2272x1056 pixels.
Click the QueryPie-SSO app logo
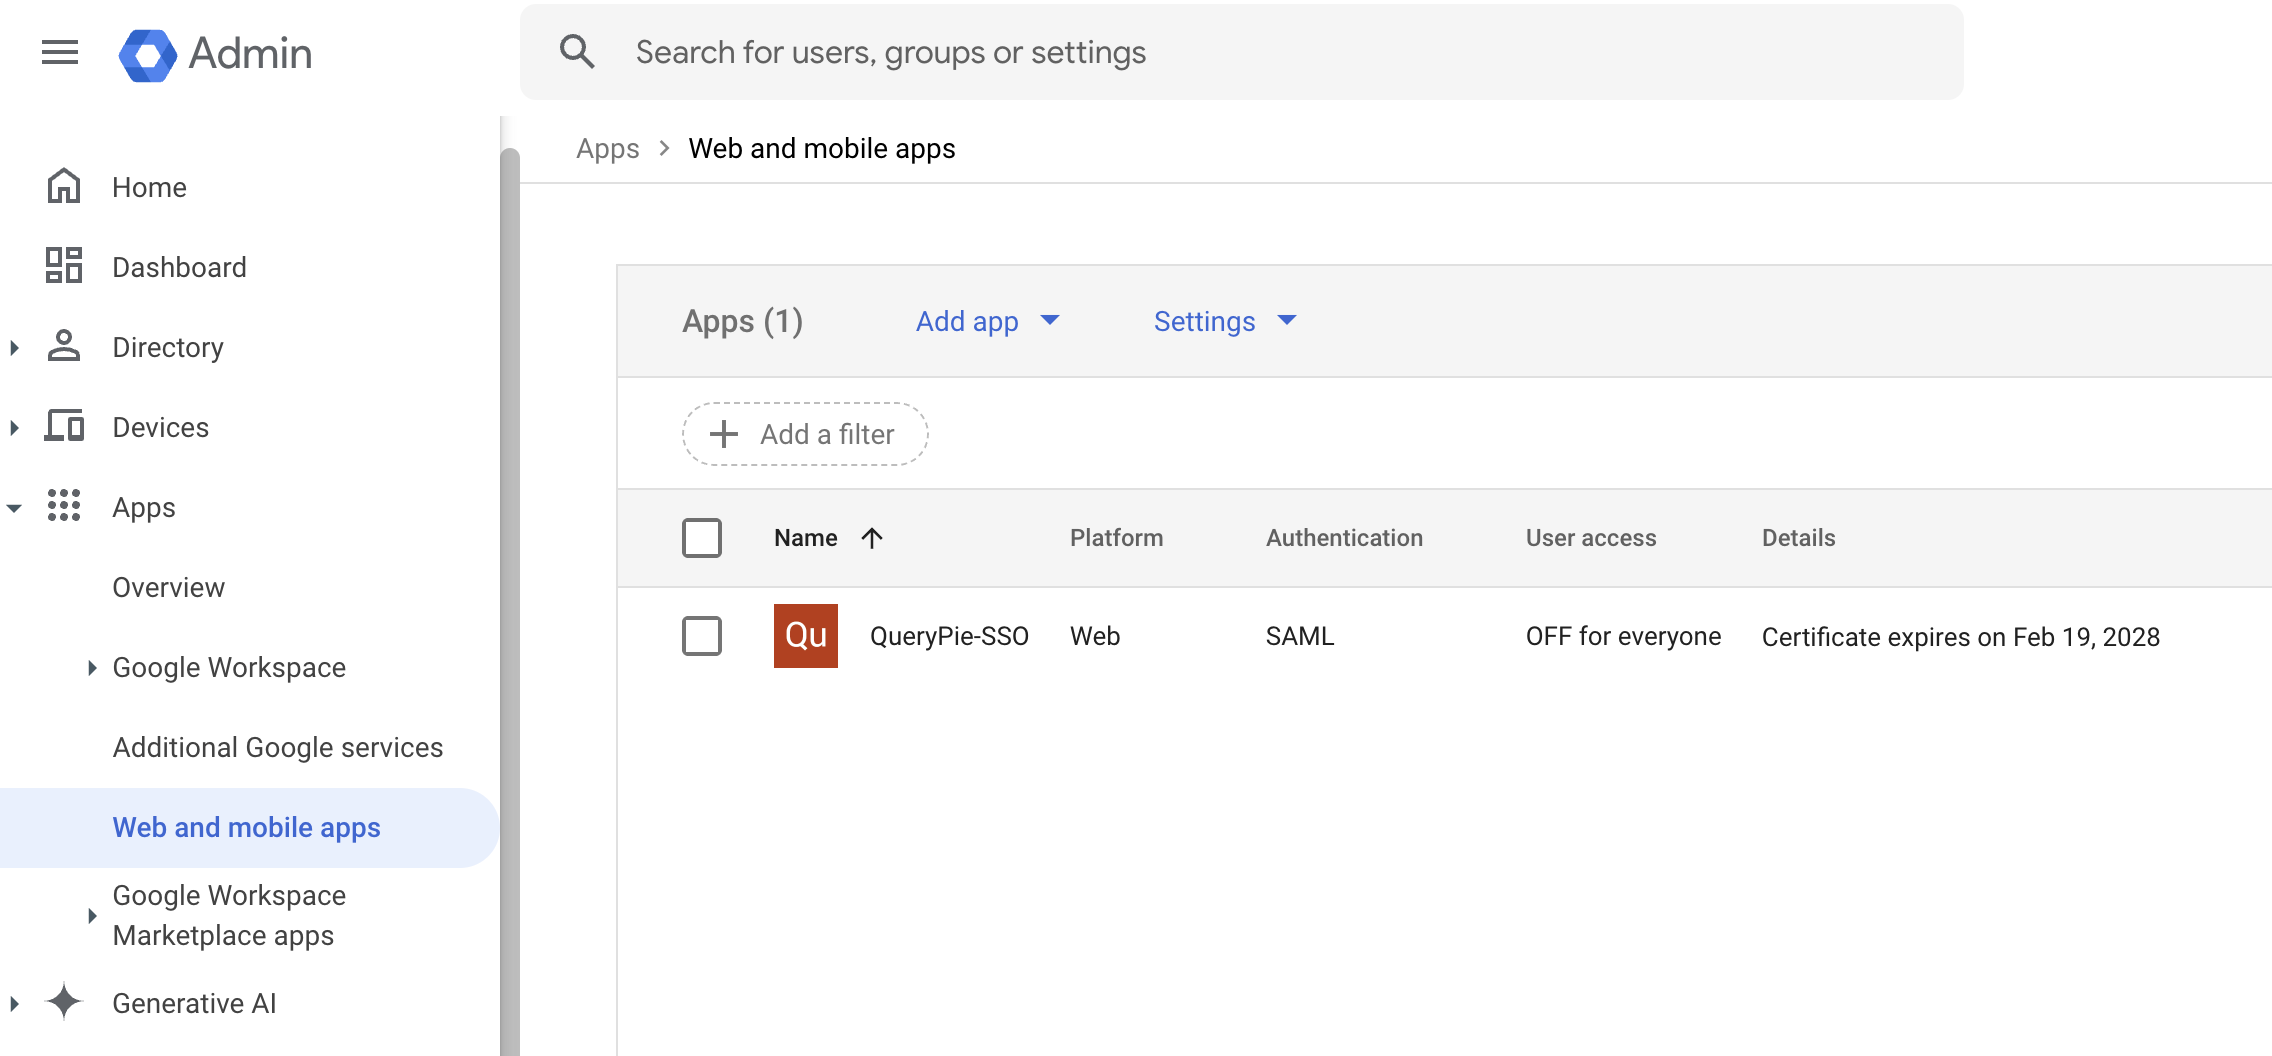coord(805,636)
